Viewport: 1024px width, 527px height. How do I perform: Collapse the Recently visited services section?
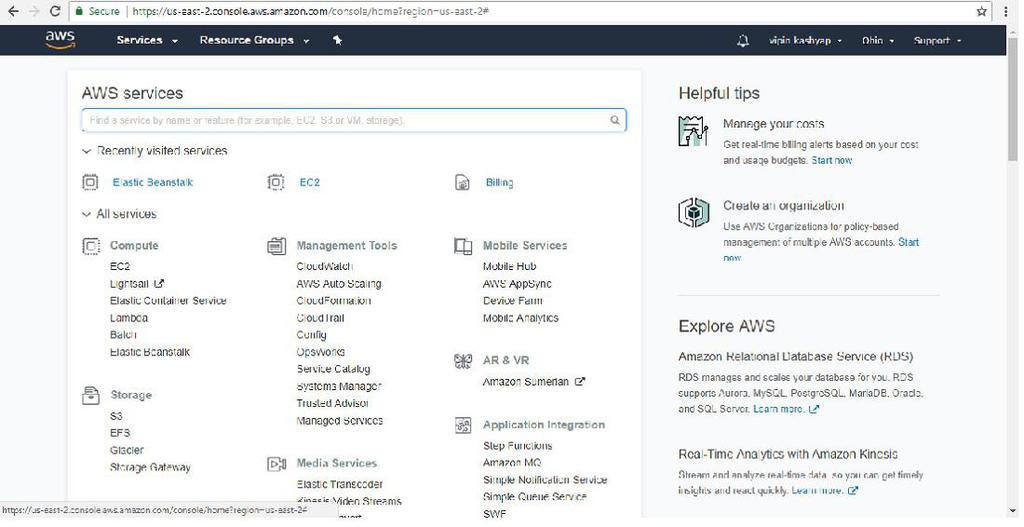(x=87, y=151)
